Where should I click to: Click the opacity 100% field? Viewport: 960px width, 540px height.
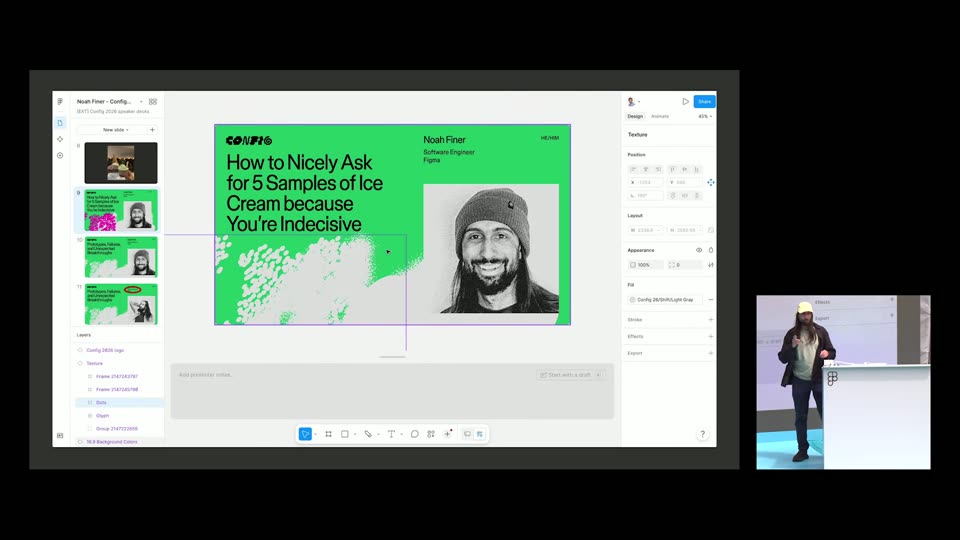646,265
